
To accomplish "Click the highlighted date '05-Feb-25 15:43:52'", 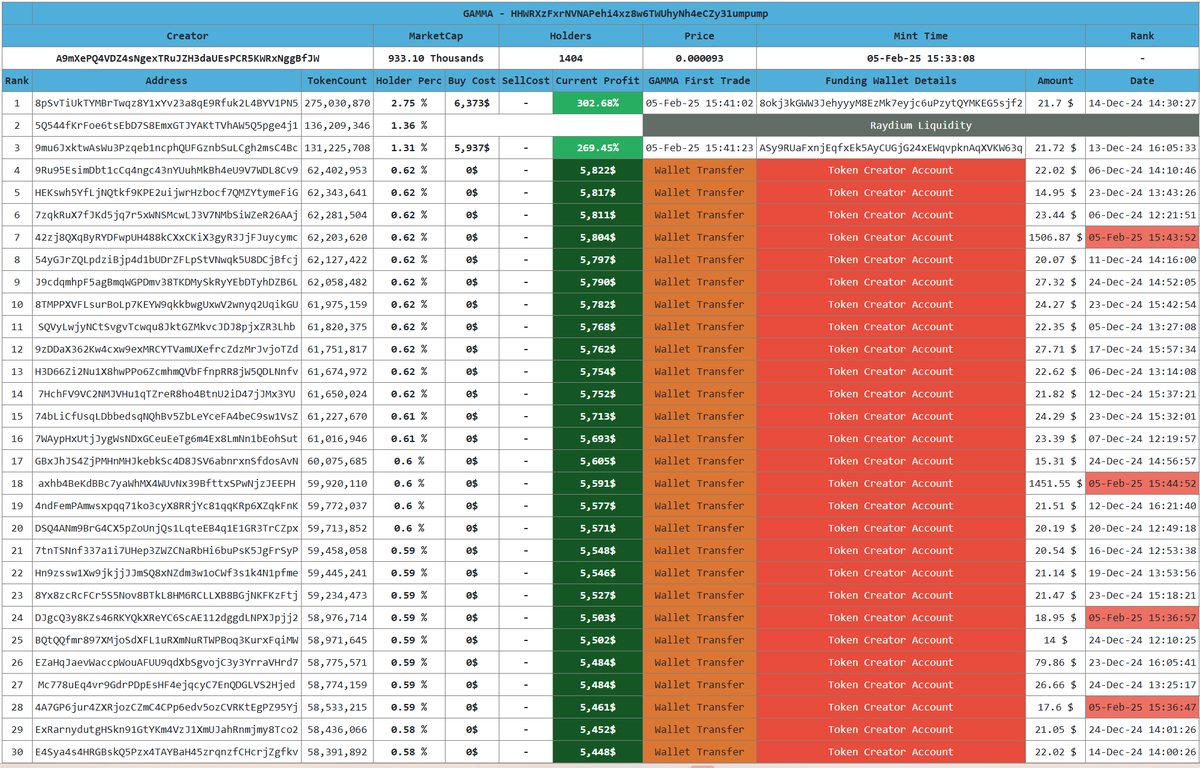I will [x=1142, y=237].
